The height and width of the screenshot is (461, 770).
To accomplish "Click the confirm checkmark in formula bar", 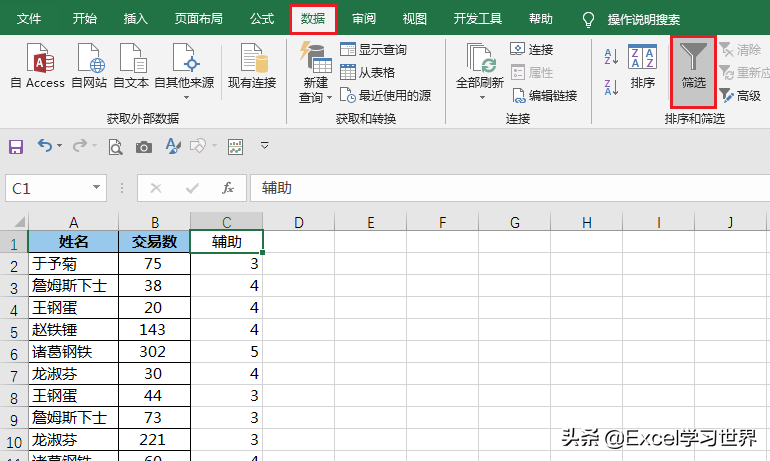I will tap(192, 188).
